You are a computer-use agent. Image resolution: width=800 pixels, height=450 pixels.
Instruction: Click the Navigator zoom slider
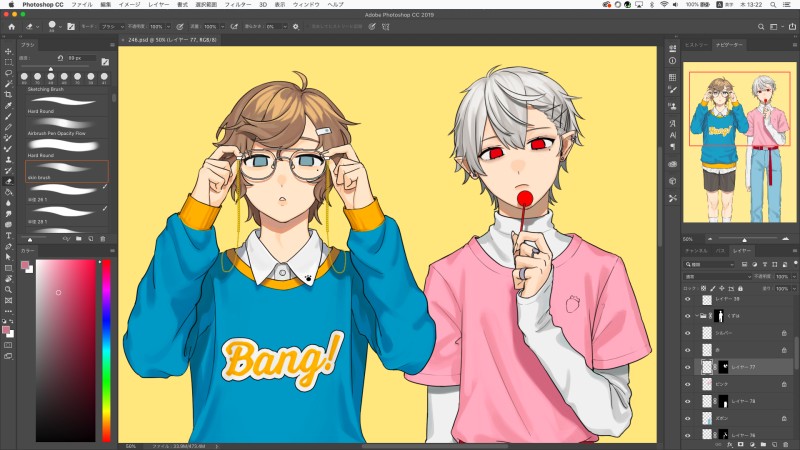click(744, 239)
